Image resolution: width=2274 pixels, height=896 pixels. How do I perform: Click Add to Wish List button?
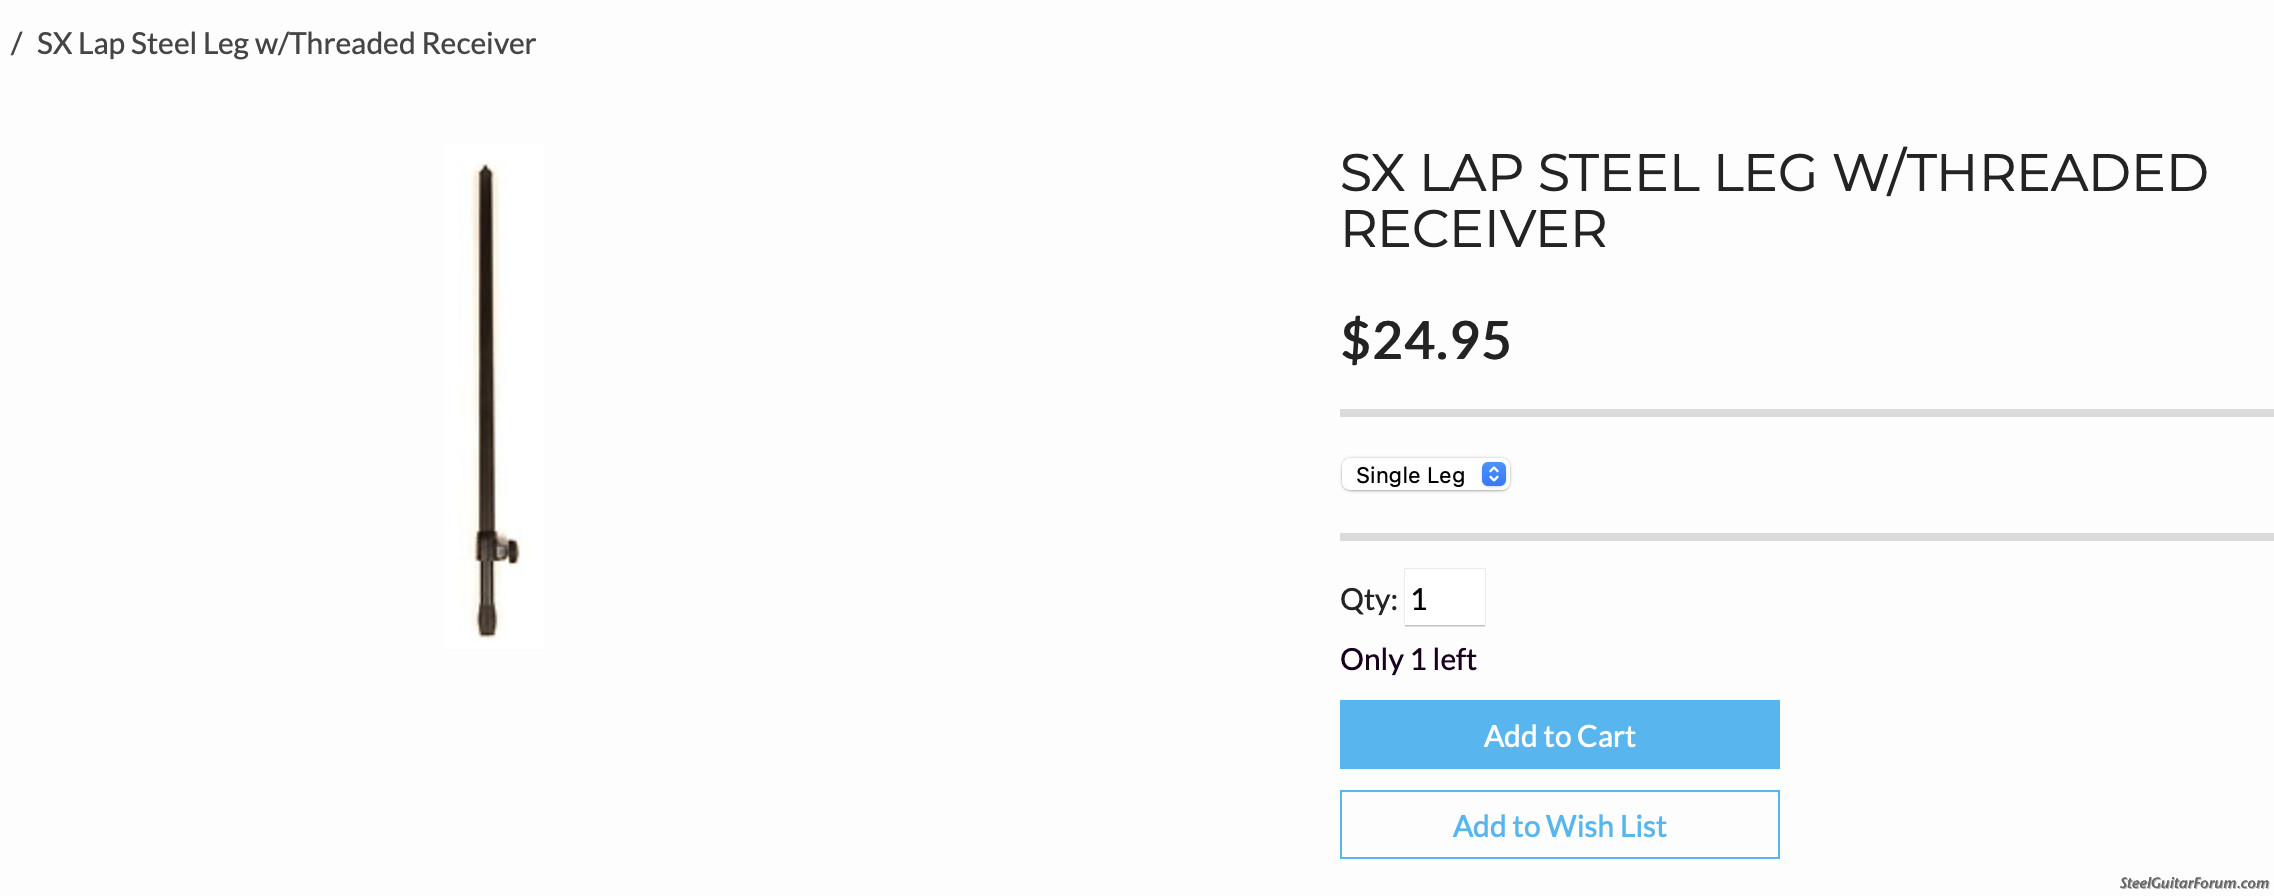(1559, 825)
